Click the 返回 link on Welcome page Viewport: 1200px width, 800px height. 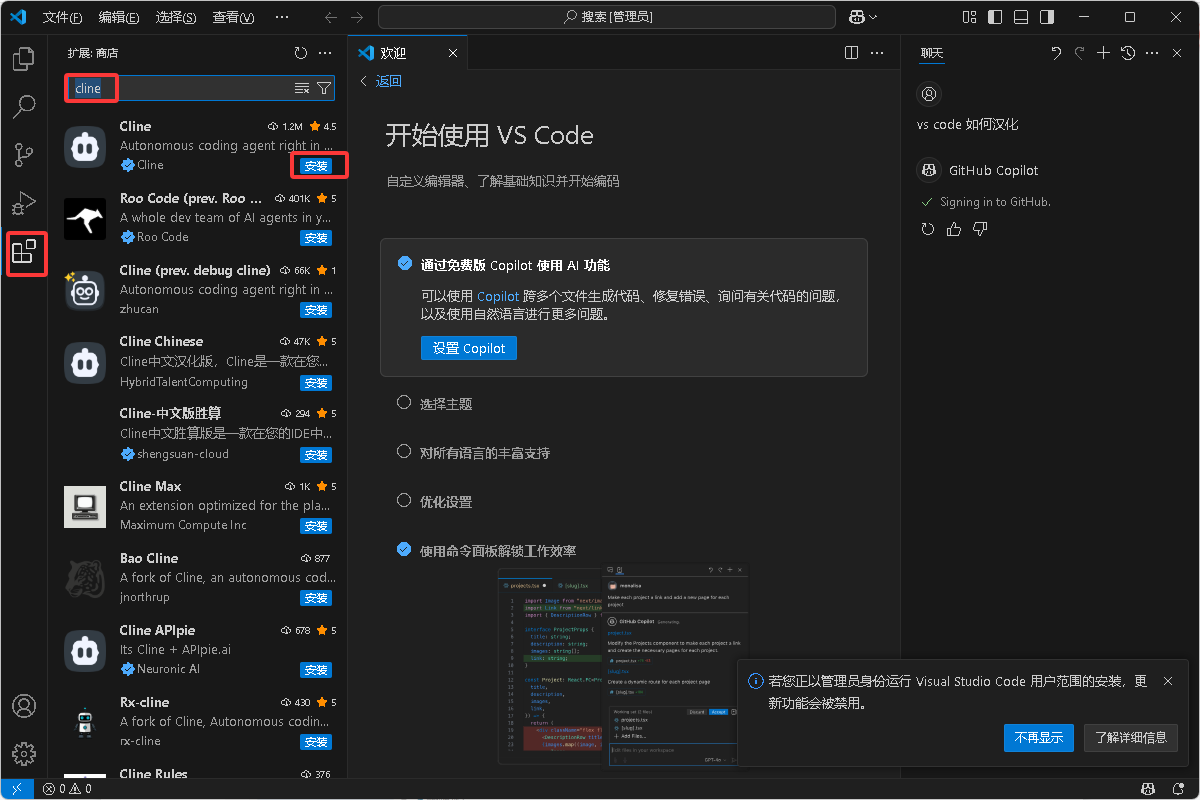pos(381,81)
